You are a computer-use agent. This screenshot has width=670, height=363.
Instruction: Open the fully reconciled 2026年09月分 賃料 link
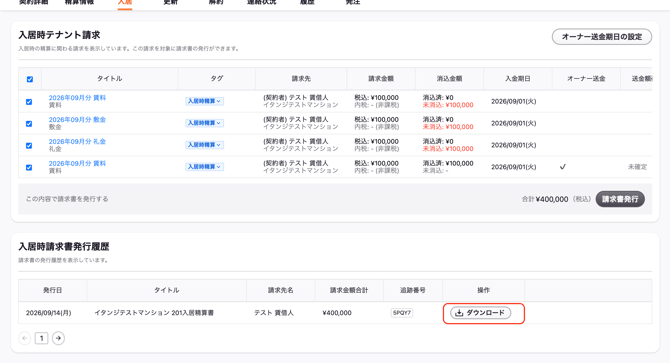click(77, 163)
